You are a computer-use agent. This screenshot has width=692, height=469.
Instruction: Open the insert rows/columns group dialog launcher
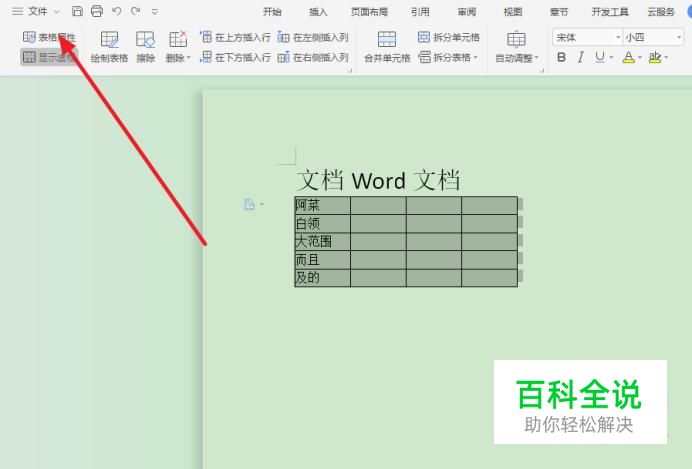click(350, 71)
